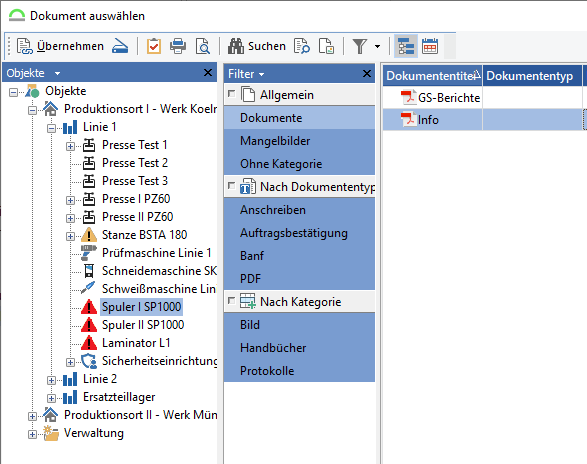The height and width of the screenshot is (464, 587).
Task: Click the Übernehmen button label
Action: click(70, 46)
